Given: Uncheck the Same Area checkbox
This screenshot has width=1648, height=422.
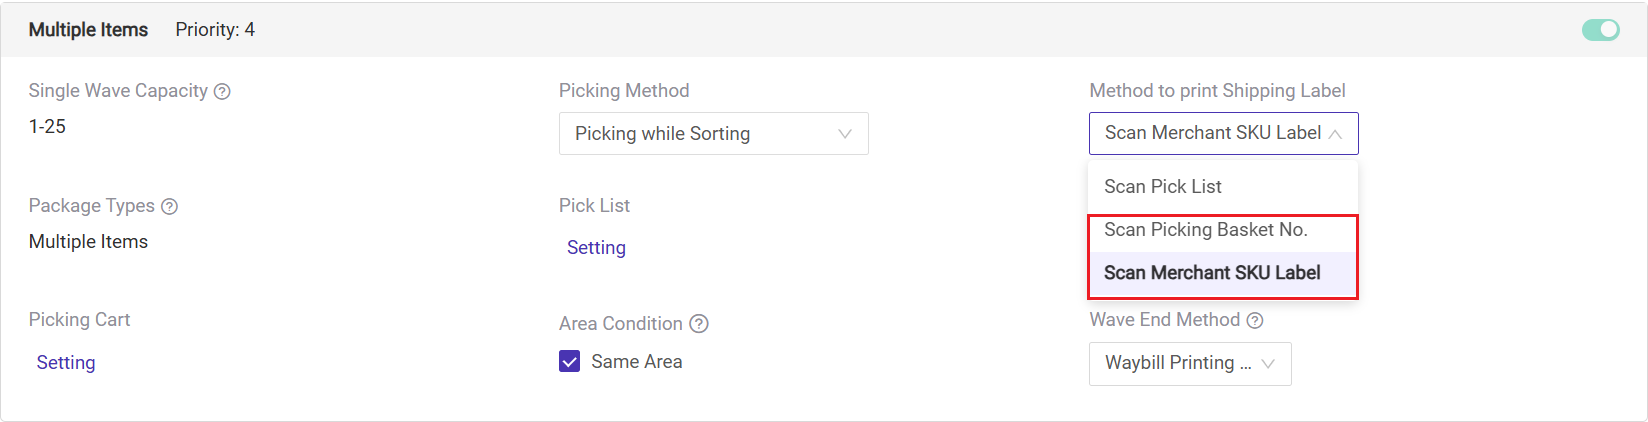Looking at the screenshot, I should pyautogui.click(x=570, y=361).
